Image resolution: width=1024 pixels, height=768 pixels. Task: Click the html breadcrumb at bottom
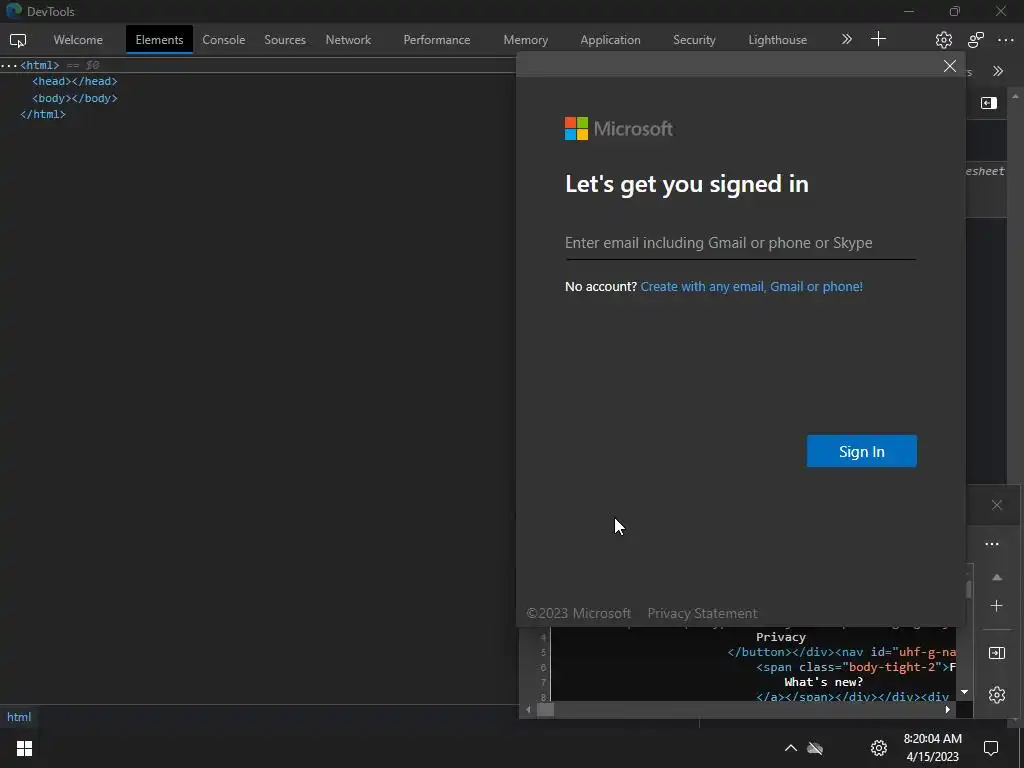(x=19, y=717)
